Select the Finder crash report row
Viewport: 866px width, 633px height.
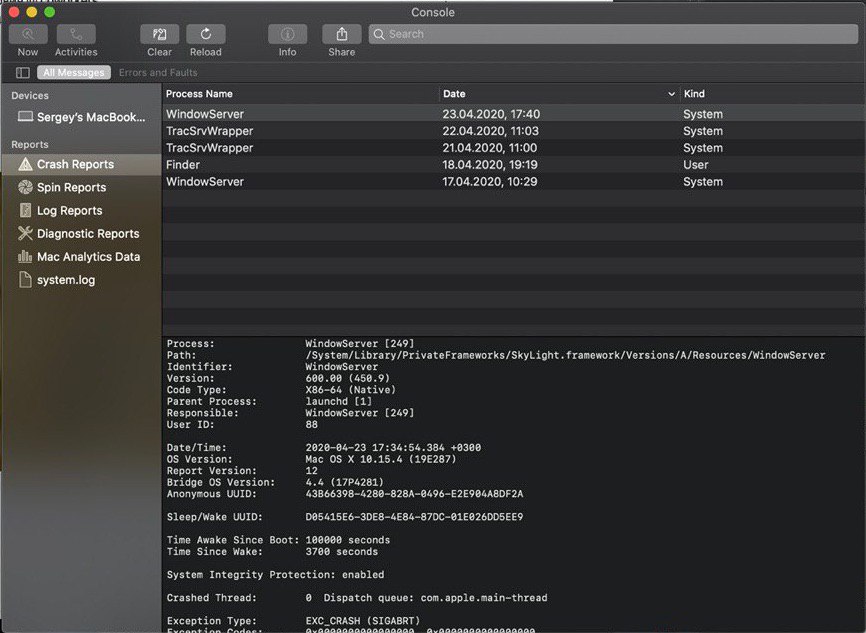(514, 165)
